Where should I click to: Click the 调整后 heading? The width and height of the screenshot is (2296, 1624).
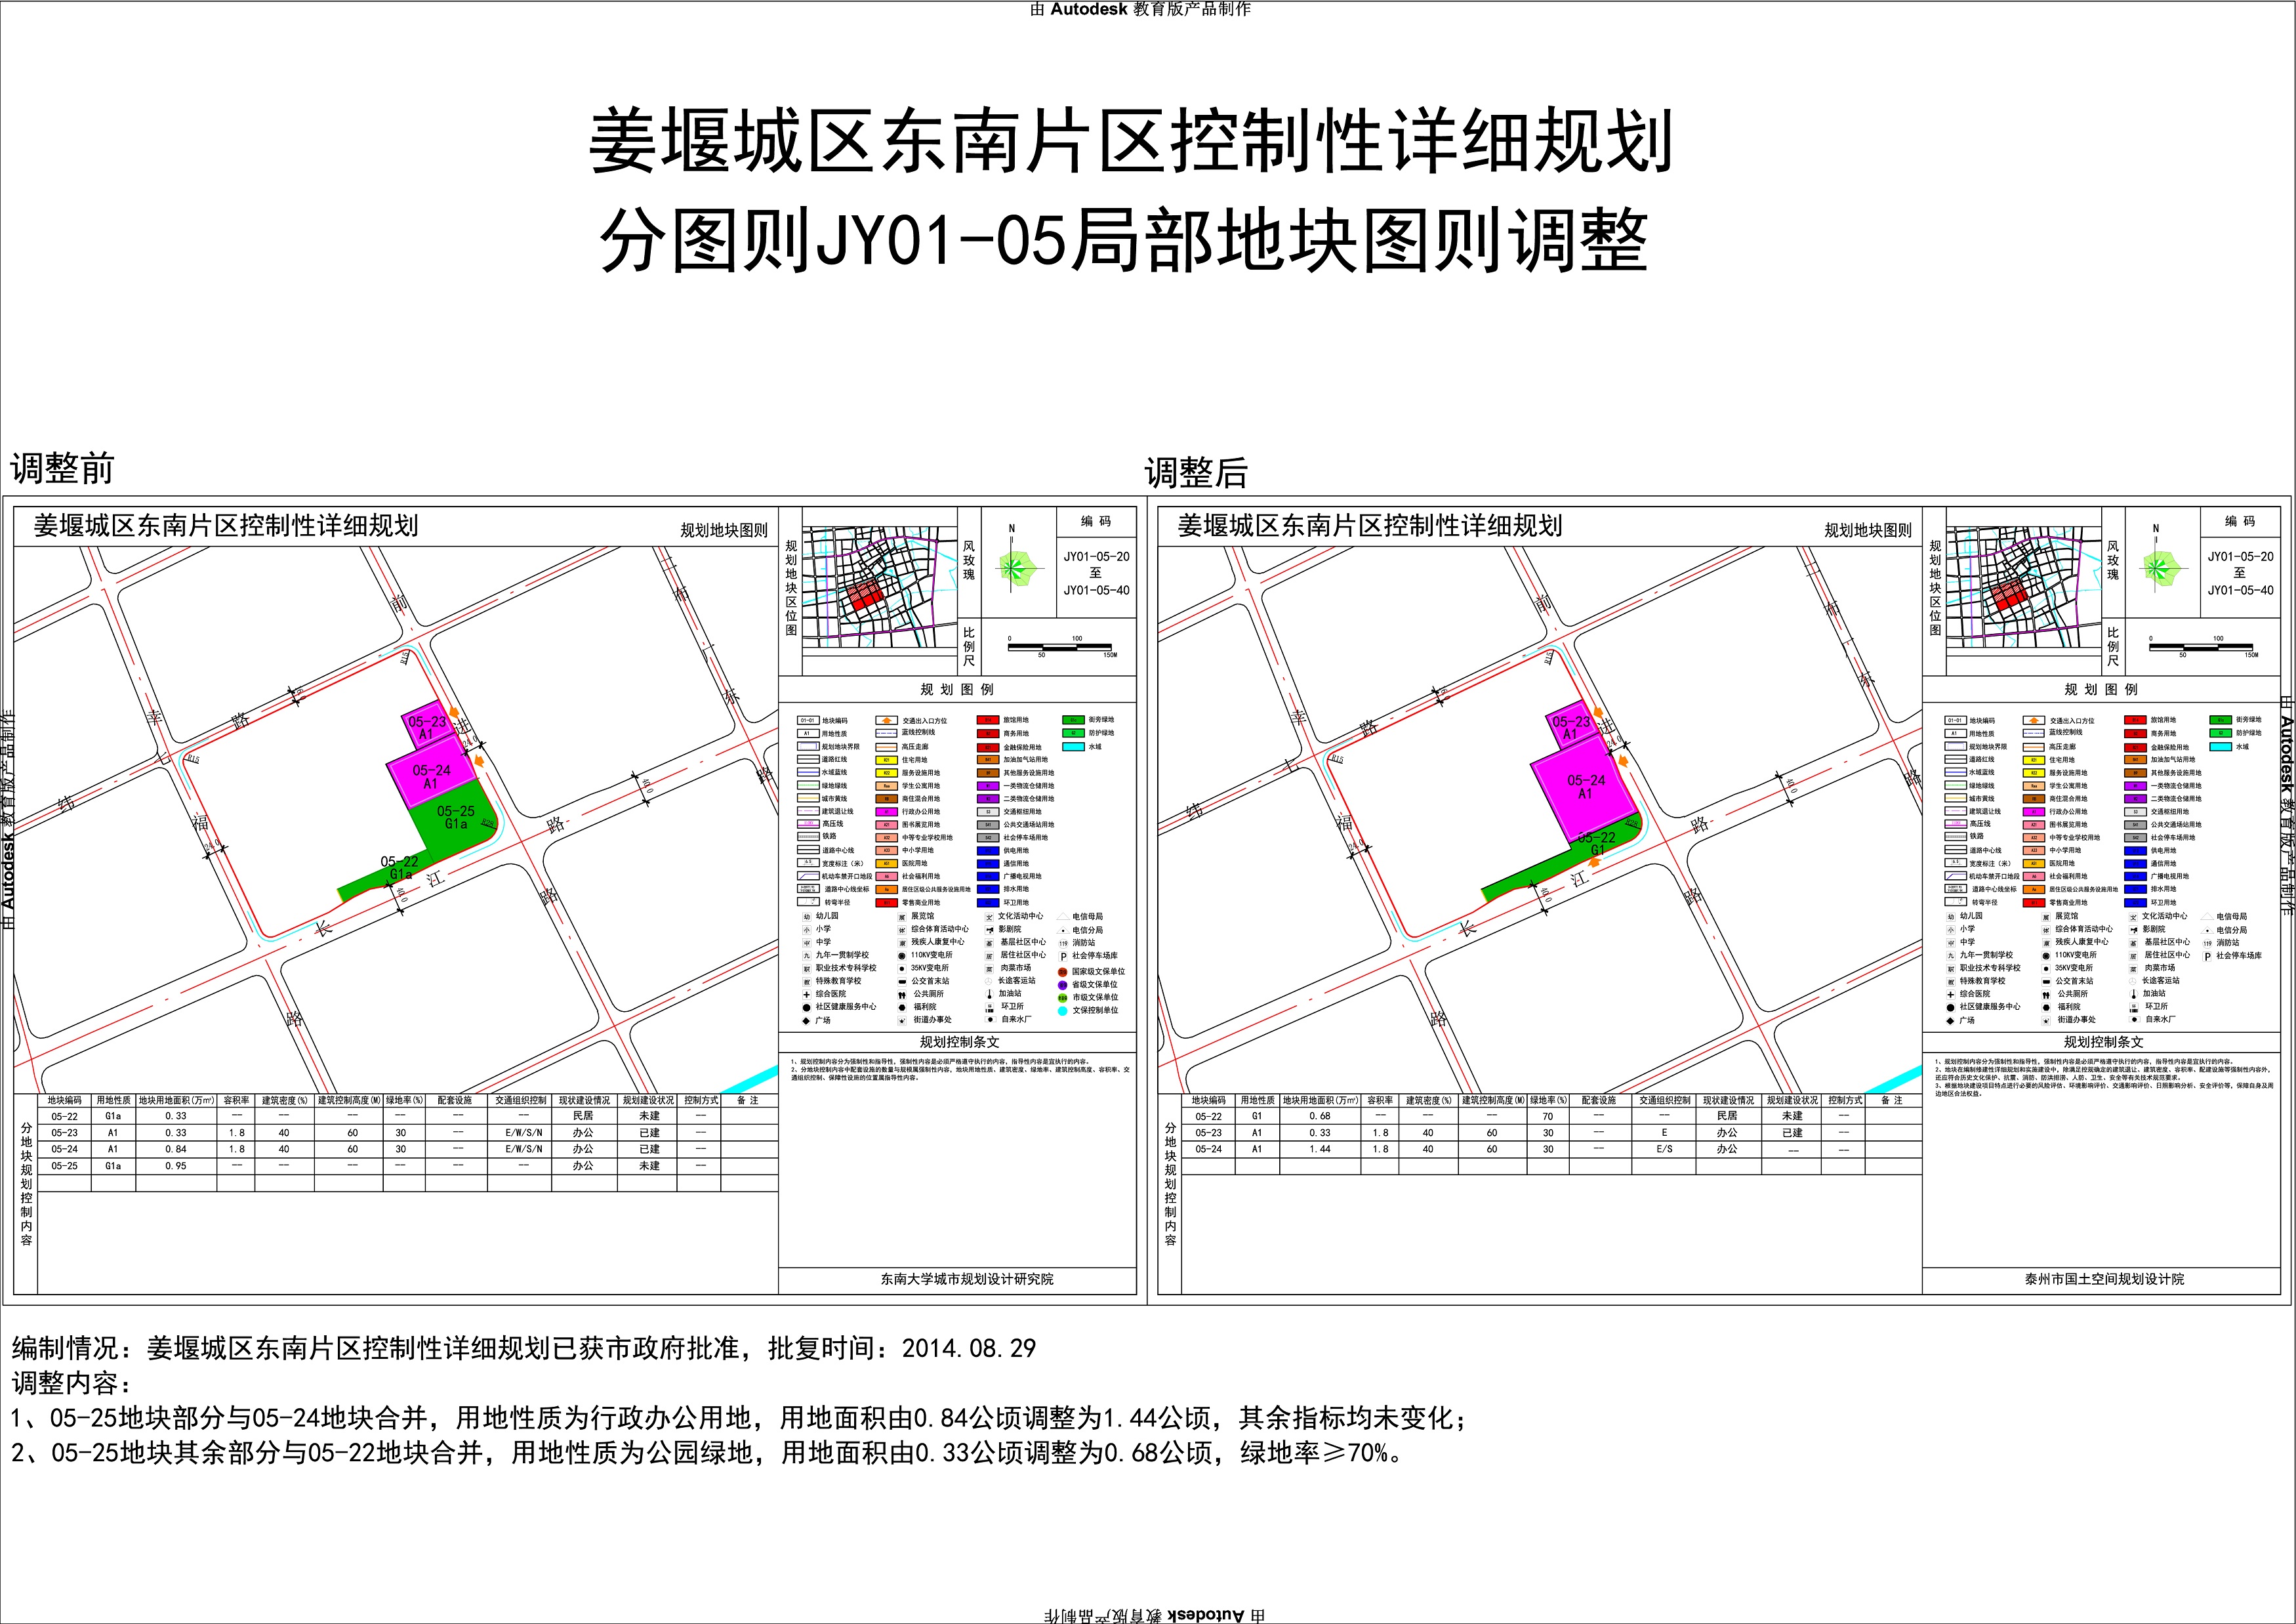coord(1196,472)
